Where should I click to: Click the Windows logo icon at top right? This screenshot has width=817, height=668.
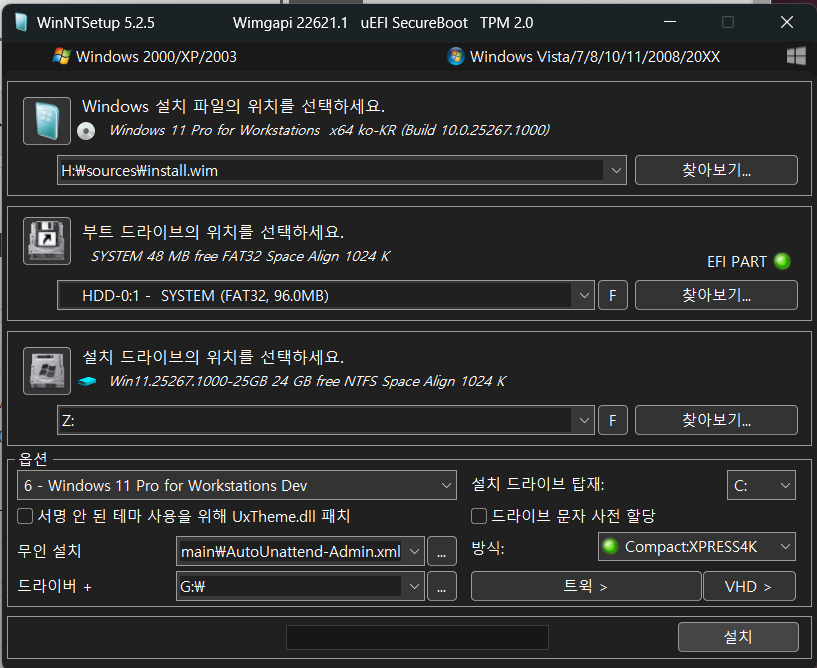coord(796,56)
